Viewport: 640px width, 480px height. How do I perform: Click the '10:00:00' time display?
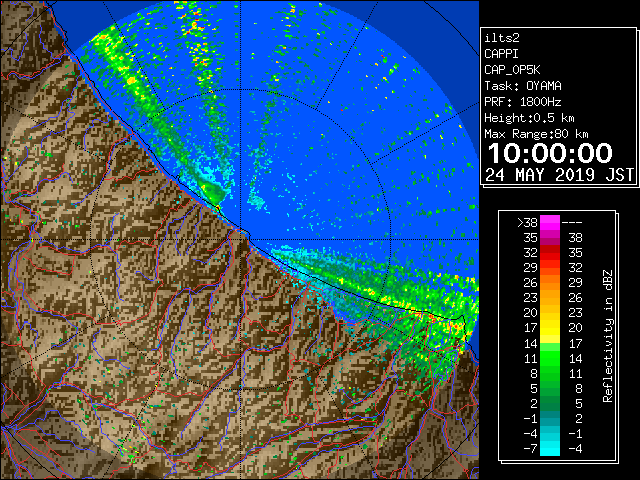[550, 153]
